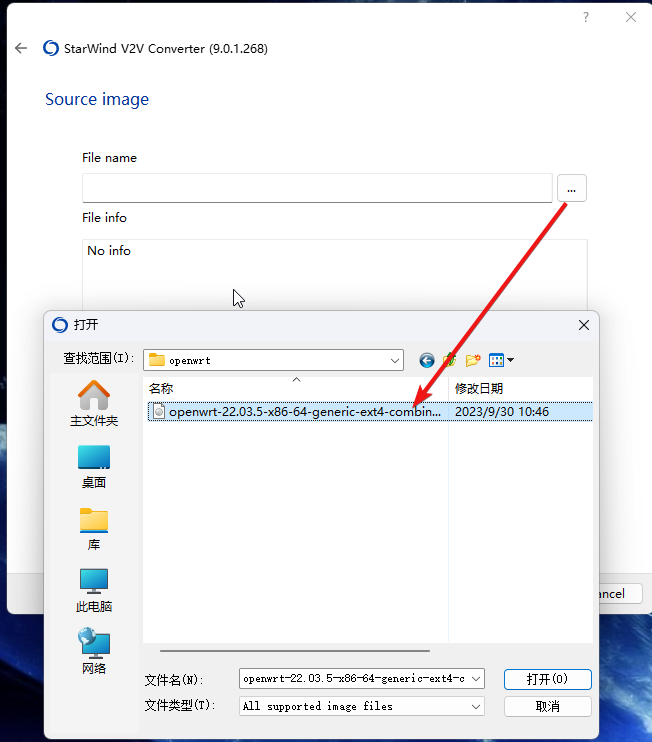Open the view menu icon in dialog toolbar
652x742 pixels.
tap(501, 361)
